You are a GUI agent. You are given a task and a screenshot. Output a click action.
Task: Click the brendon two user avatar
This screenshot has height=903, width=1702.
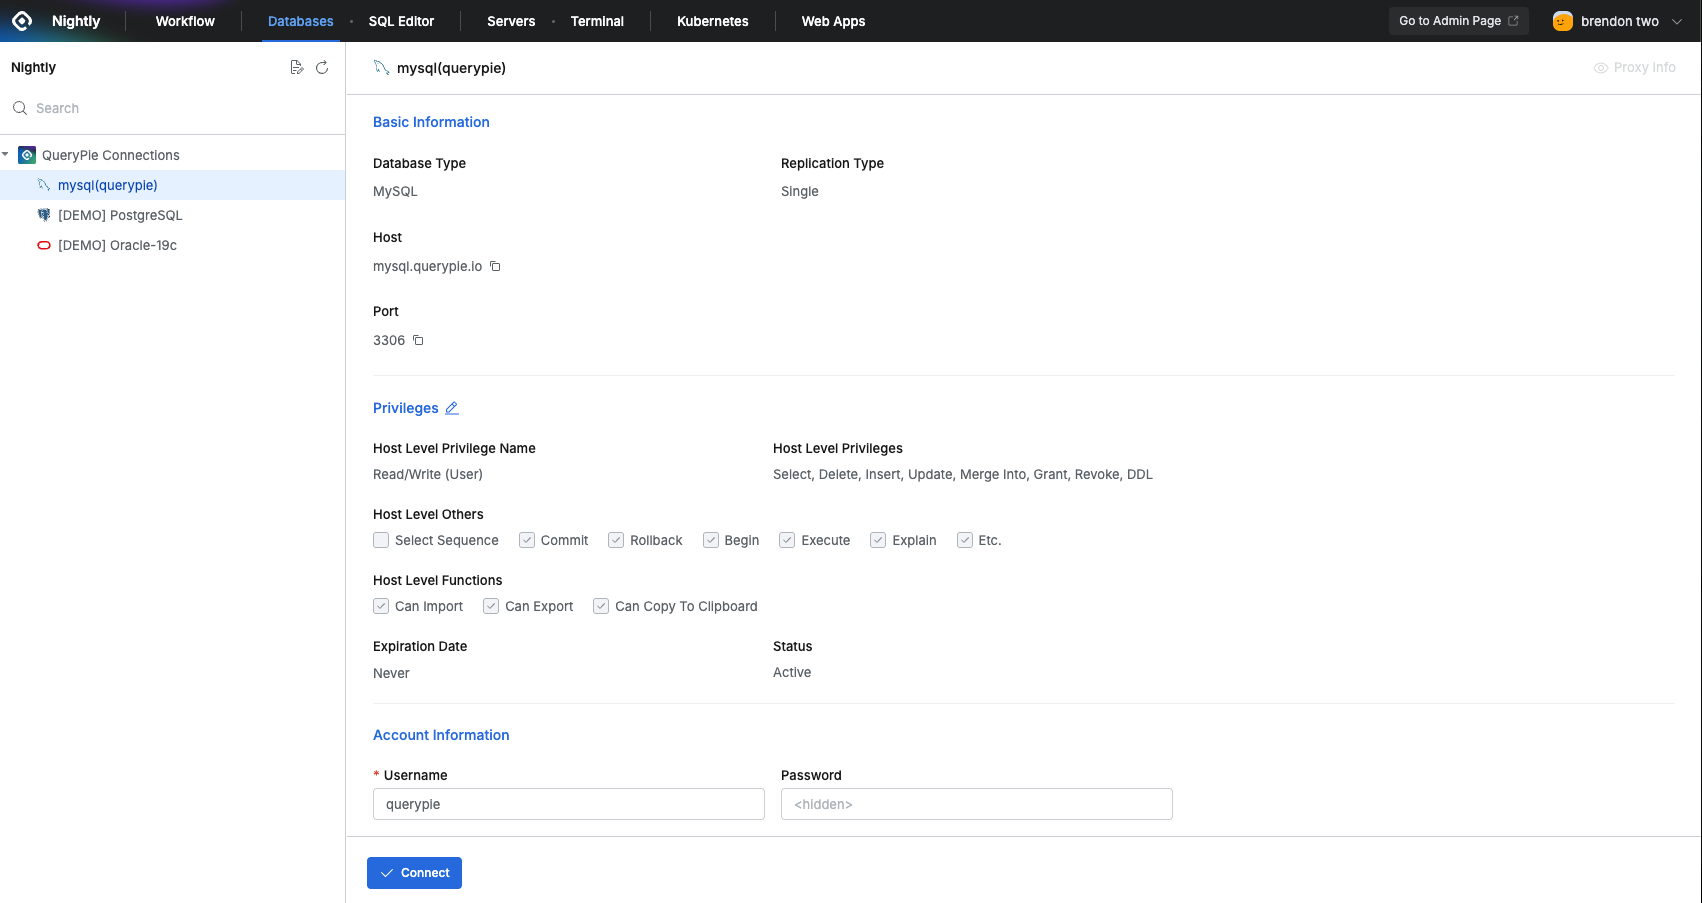click(1562, 21)
